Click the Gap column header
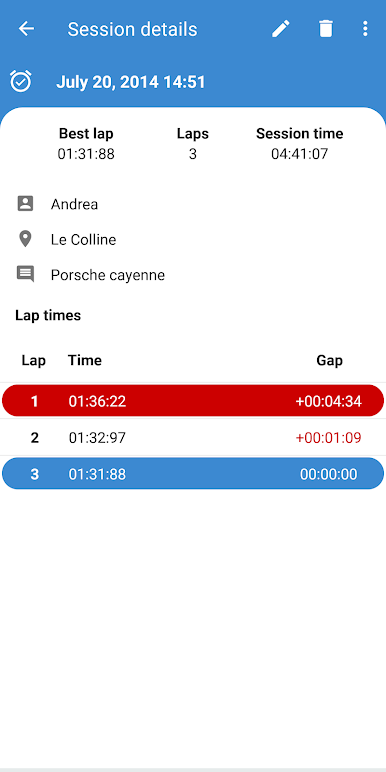The width and height of the screenshot is (386, 772). [329, 360]
